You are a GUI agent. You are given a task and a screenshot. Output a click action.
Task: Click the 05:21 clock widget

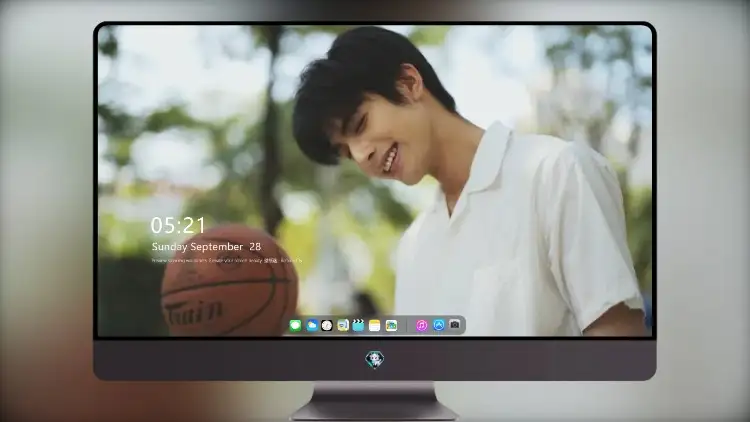click(x=178, y=225)
